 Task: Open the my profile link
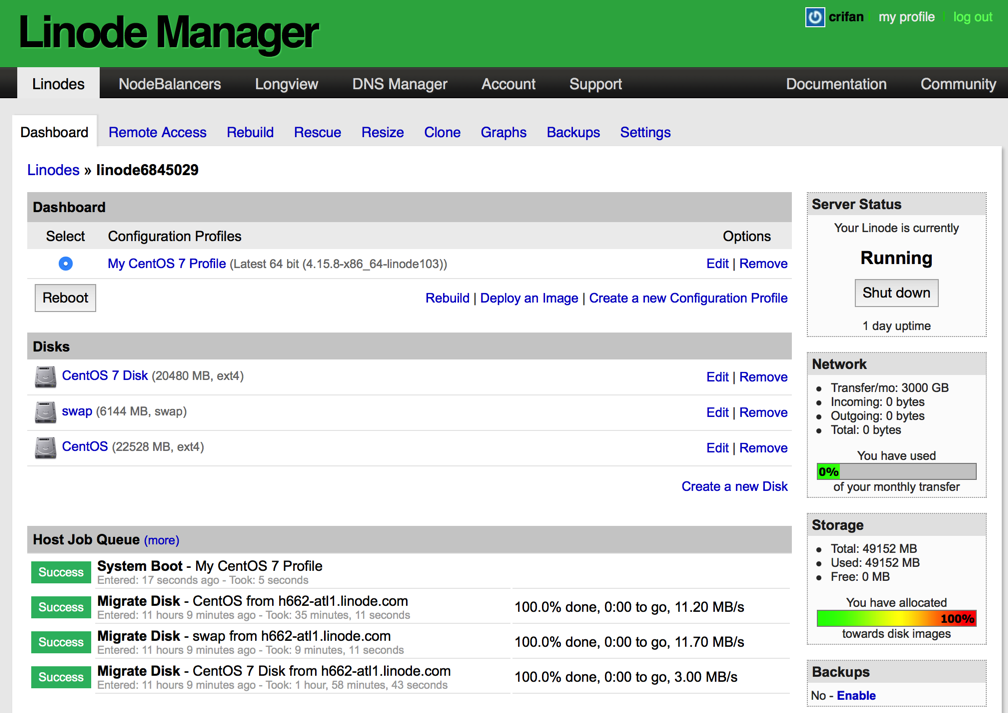coord(906,17)
